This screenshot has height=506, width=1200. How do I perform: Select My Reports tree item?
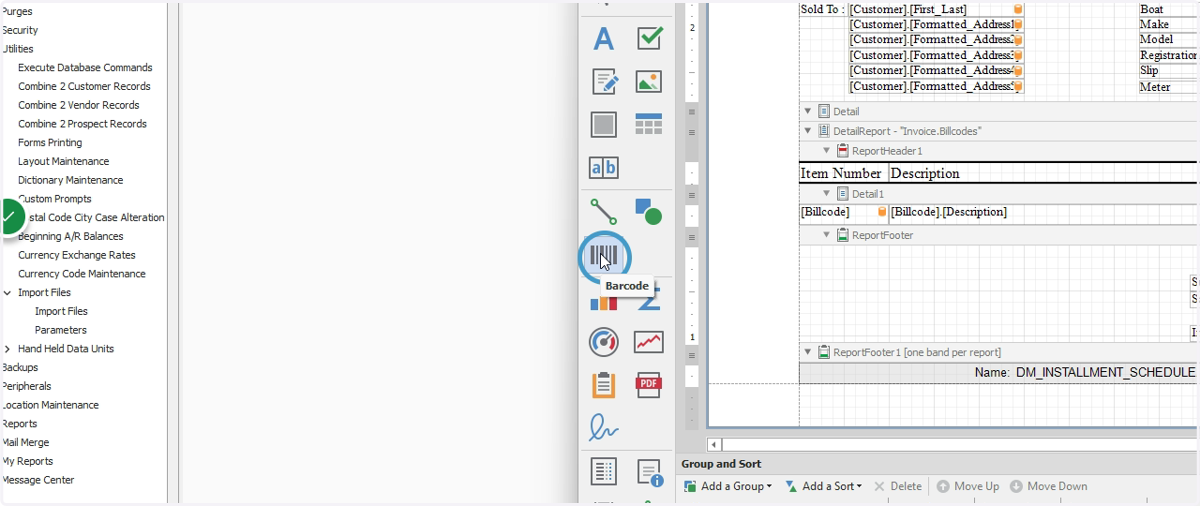point(28,461)
